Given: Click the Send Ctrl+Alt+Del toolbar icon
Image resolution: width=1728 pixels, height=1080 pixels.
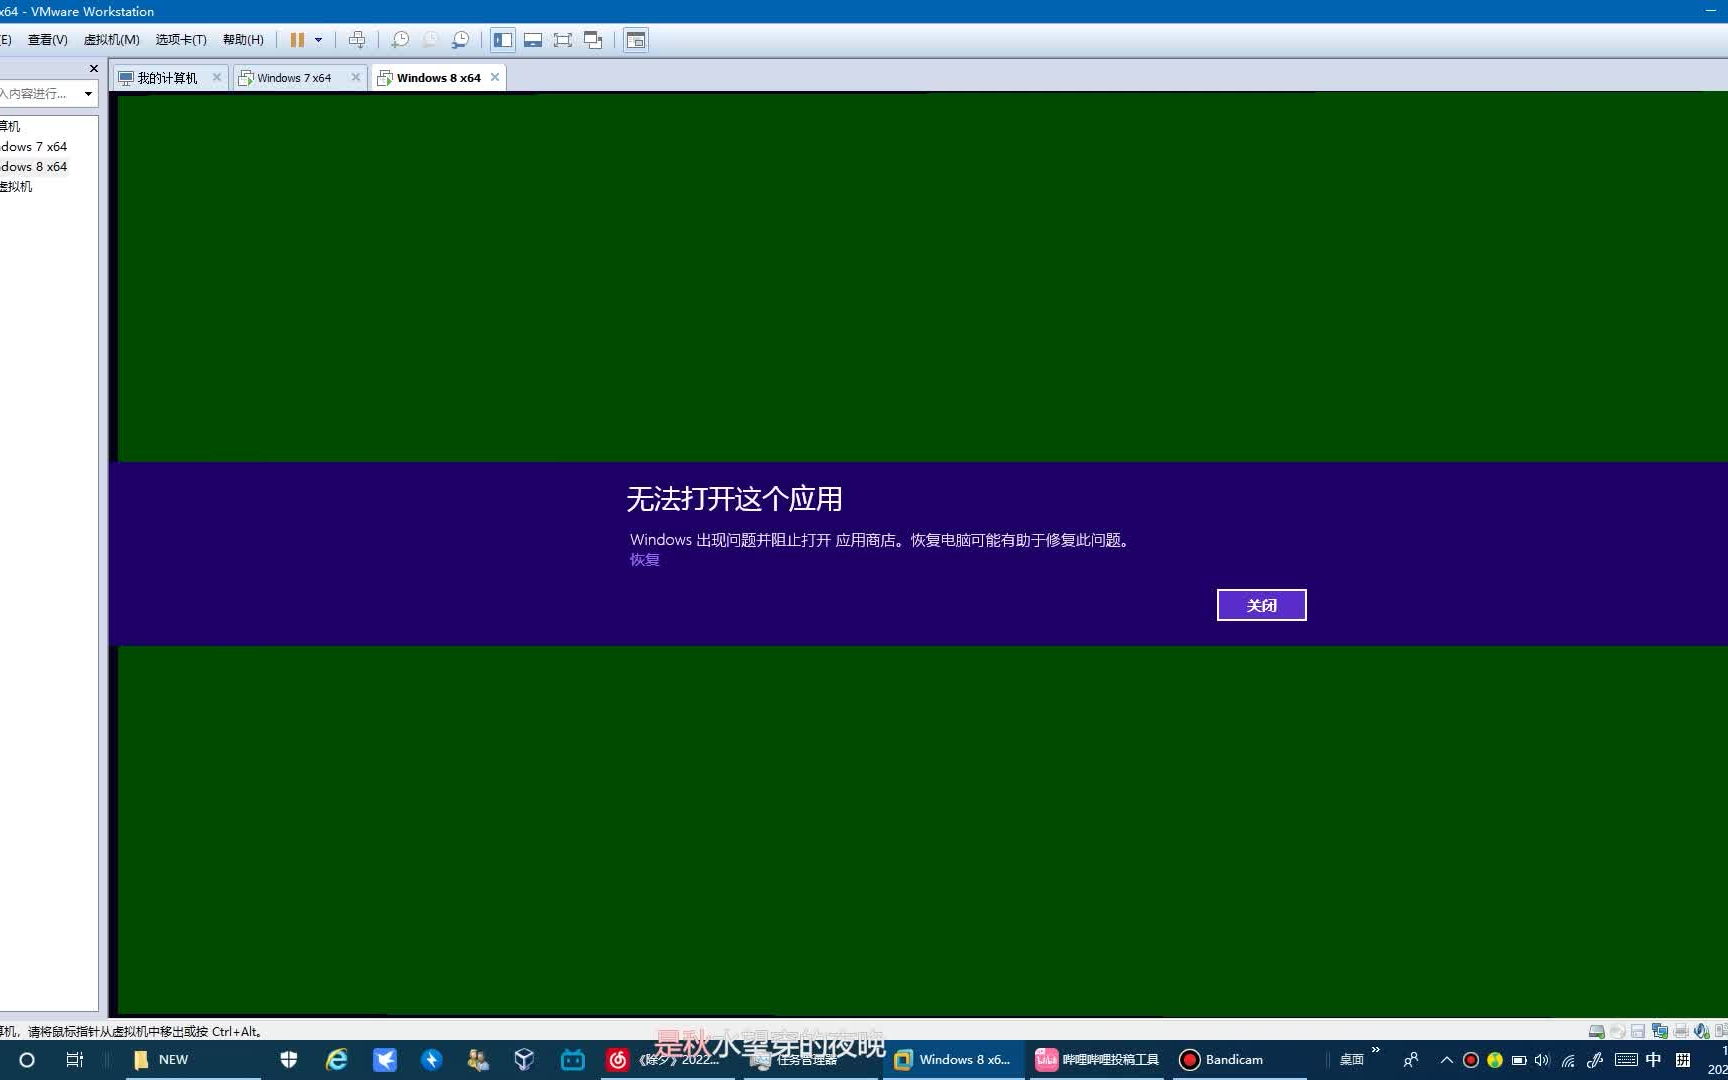Looking at the screenshot, I should point(357,40).
